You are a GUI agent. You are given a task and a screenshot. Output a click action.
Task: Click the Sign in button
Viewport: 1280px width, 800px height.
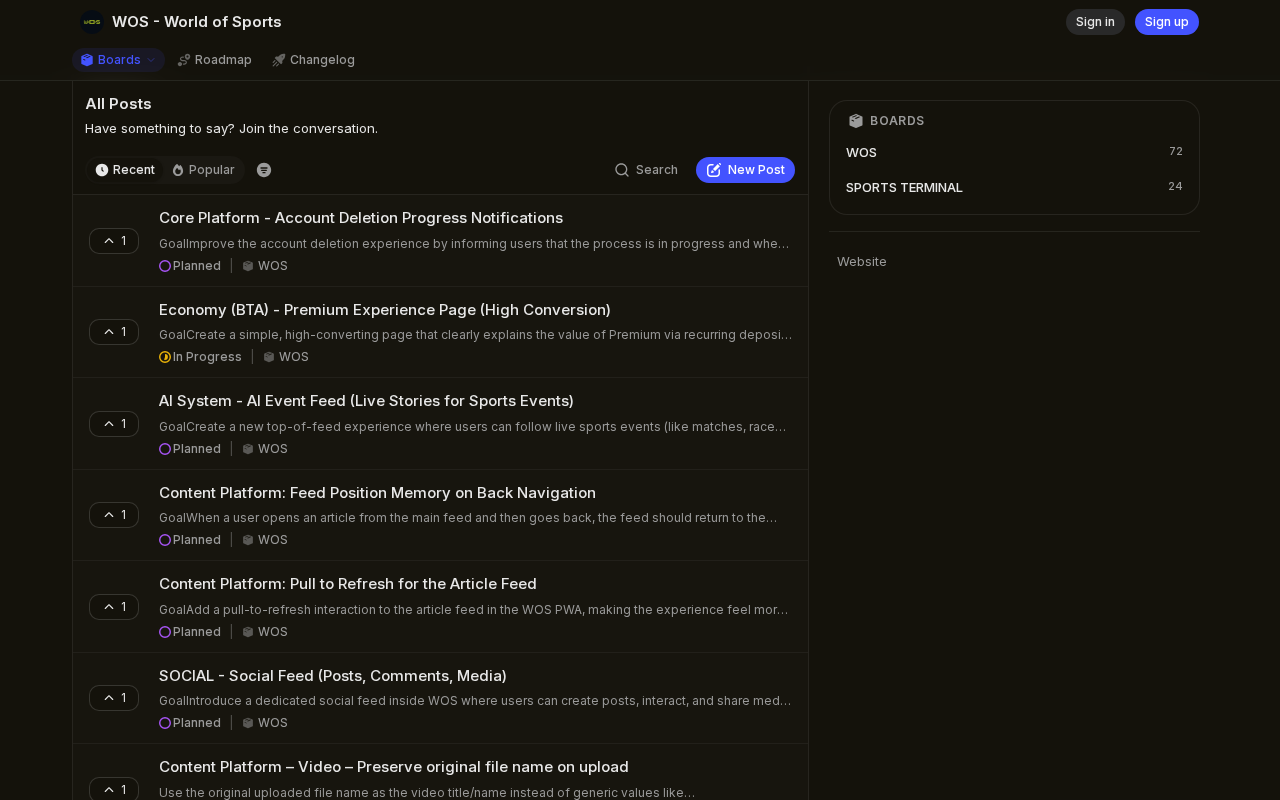(1095, 22)
